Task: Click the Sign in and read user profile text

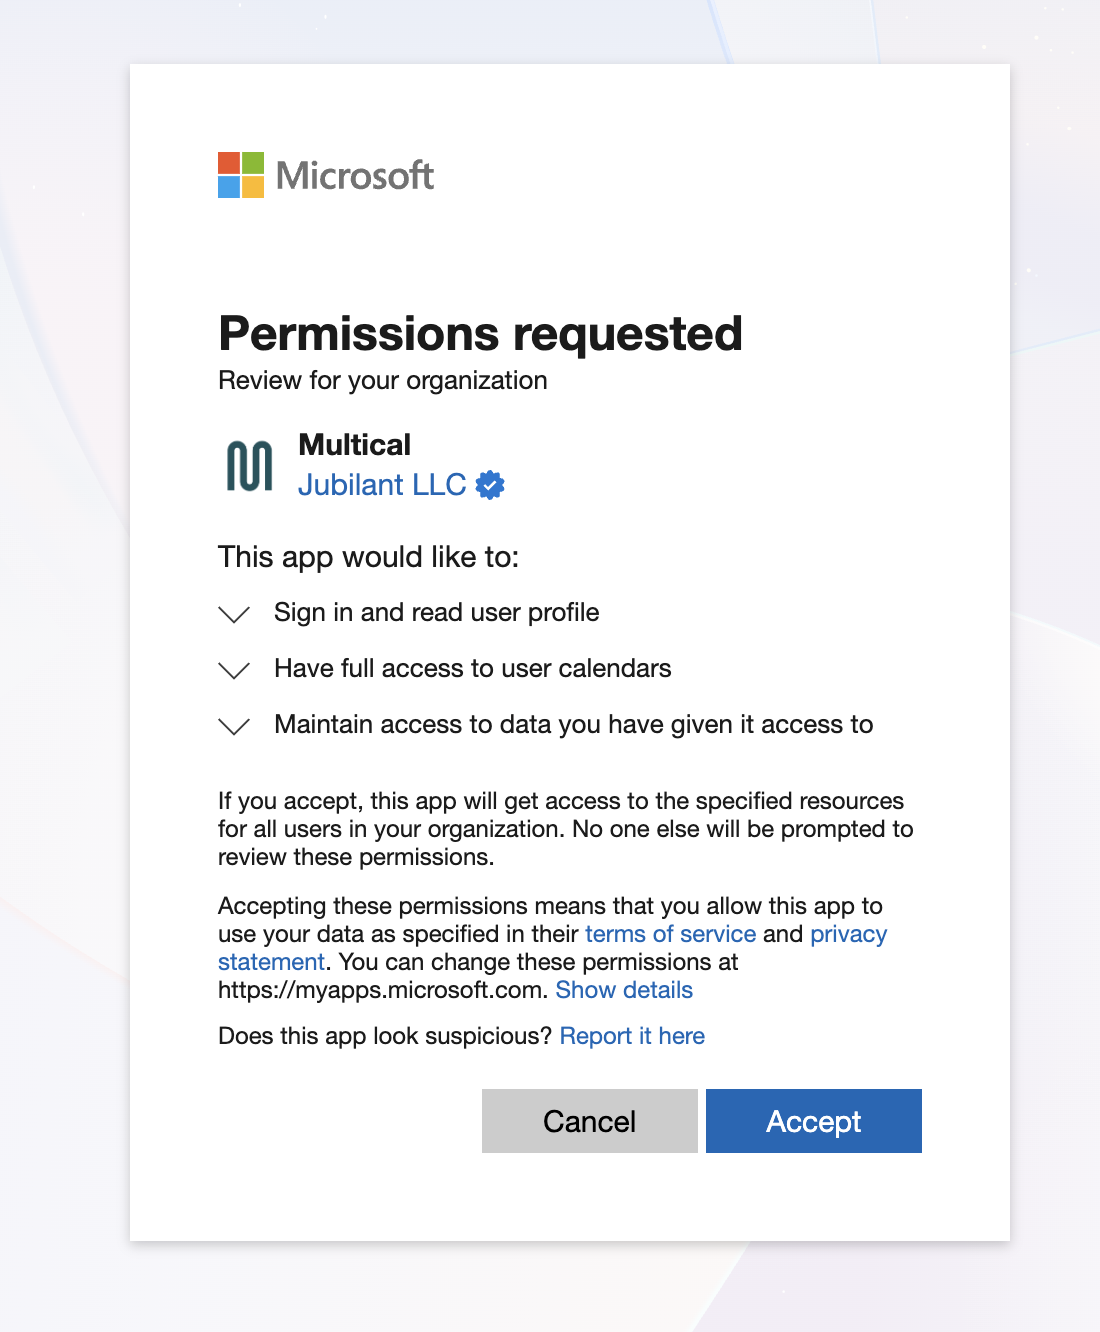Action: 436,612
